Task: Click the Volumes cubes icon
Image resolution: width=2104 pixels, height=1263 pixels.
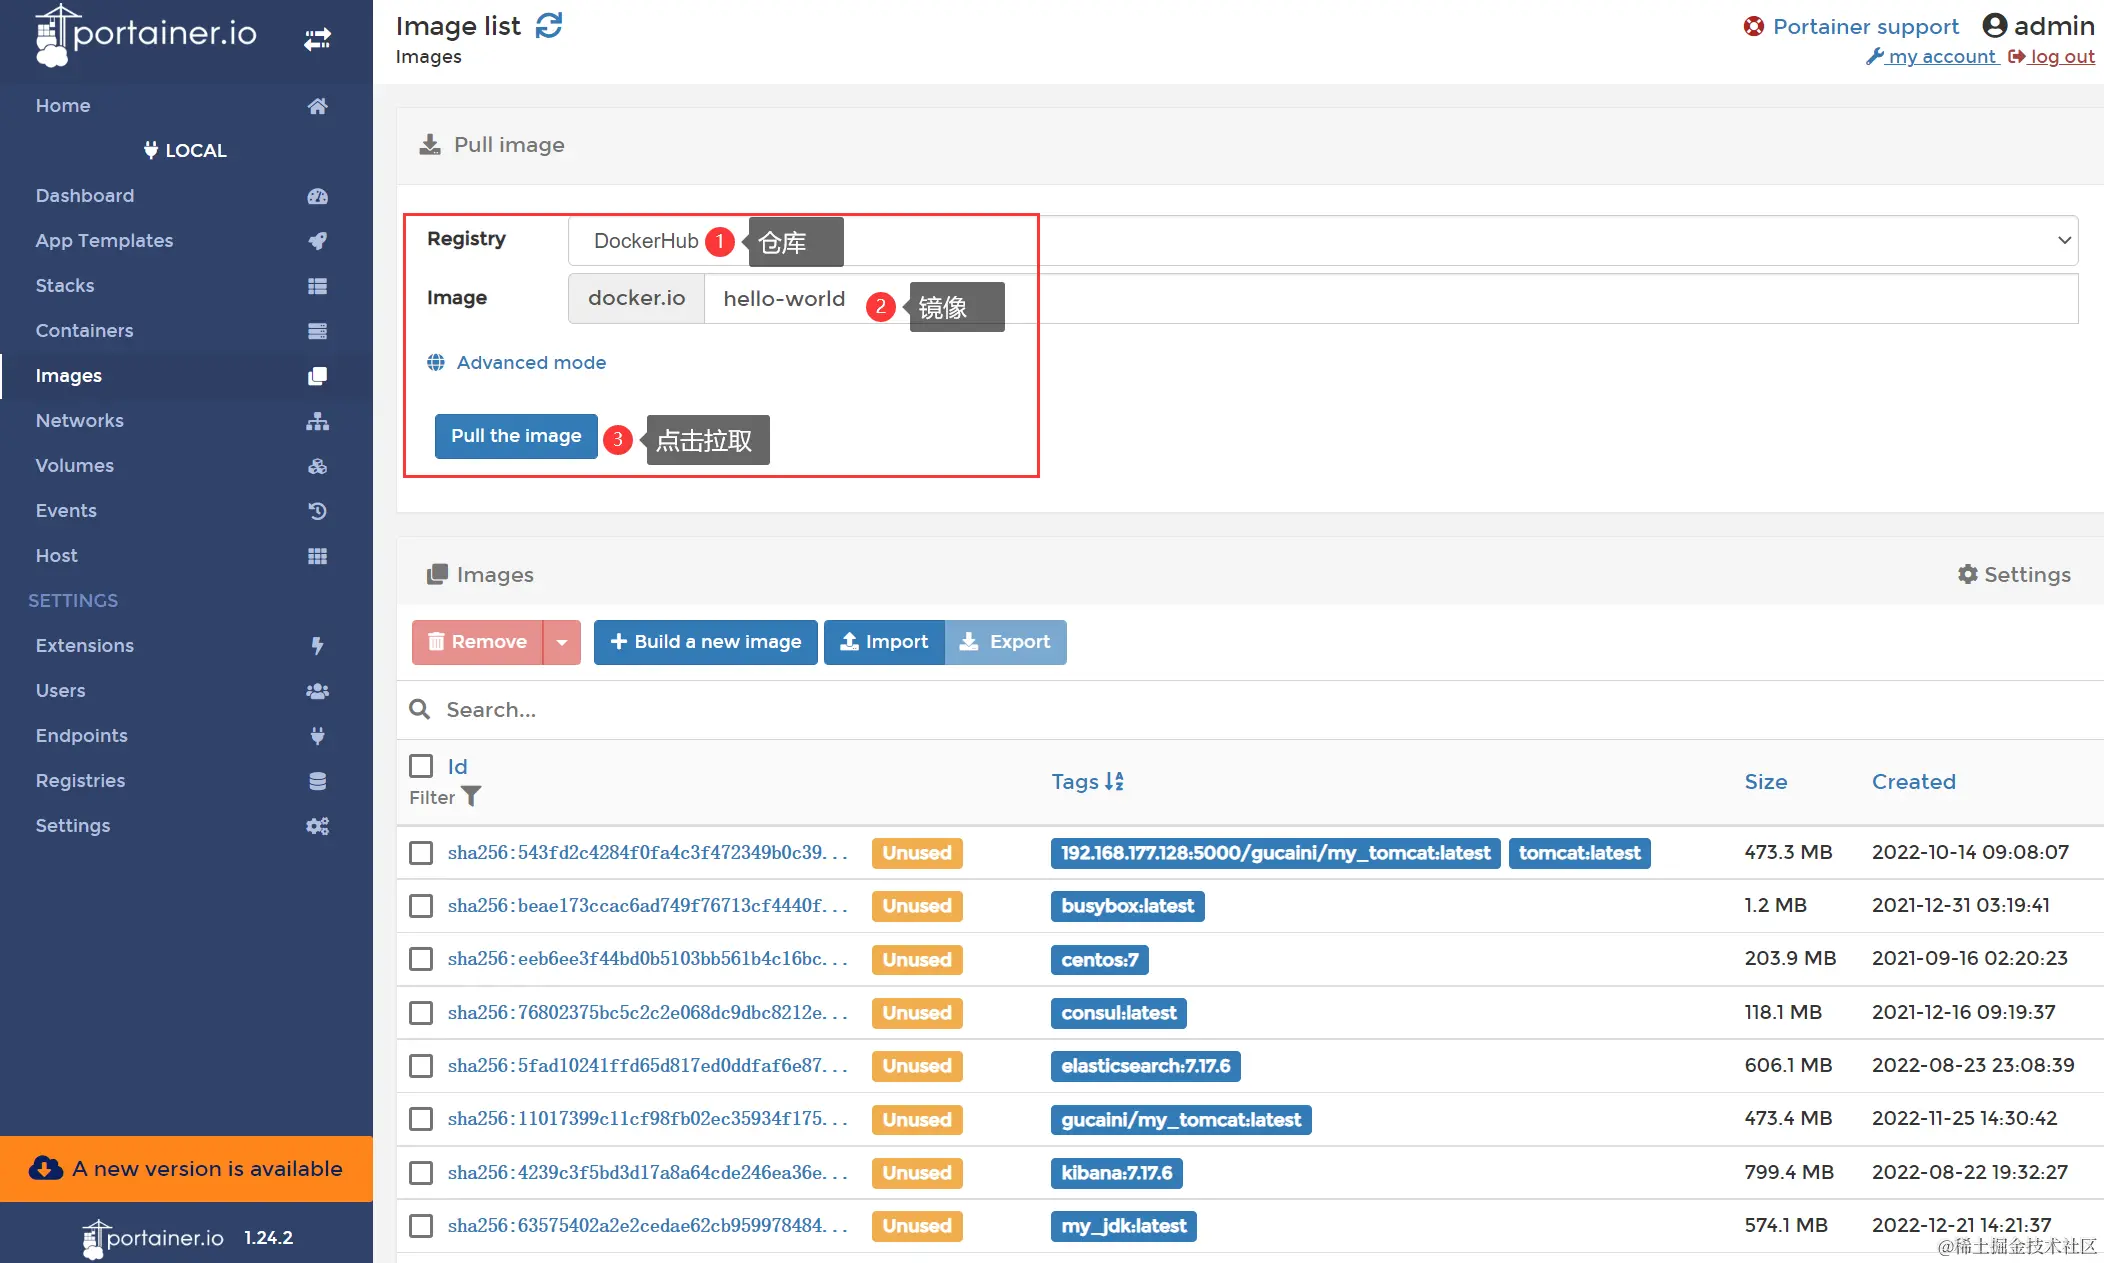Action: 317,466
